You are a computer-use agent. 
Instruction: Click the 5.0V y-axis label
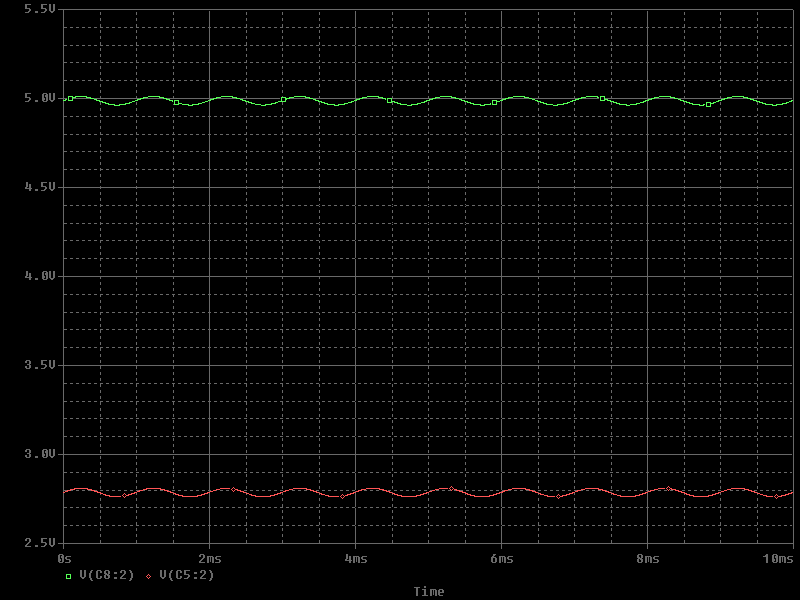pyautogui.click(x=40, y=98)
